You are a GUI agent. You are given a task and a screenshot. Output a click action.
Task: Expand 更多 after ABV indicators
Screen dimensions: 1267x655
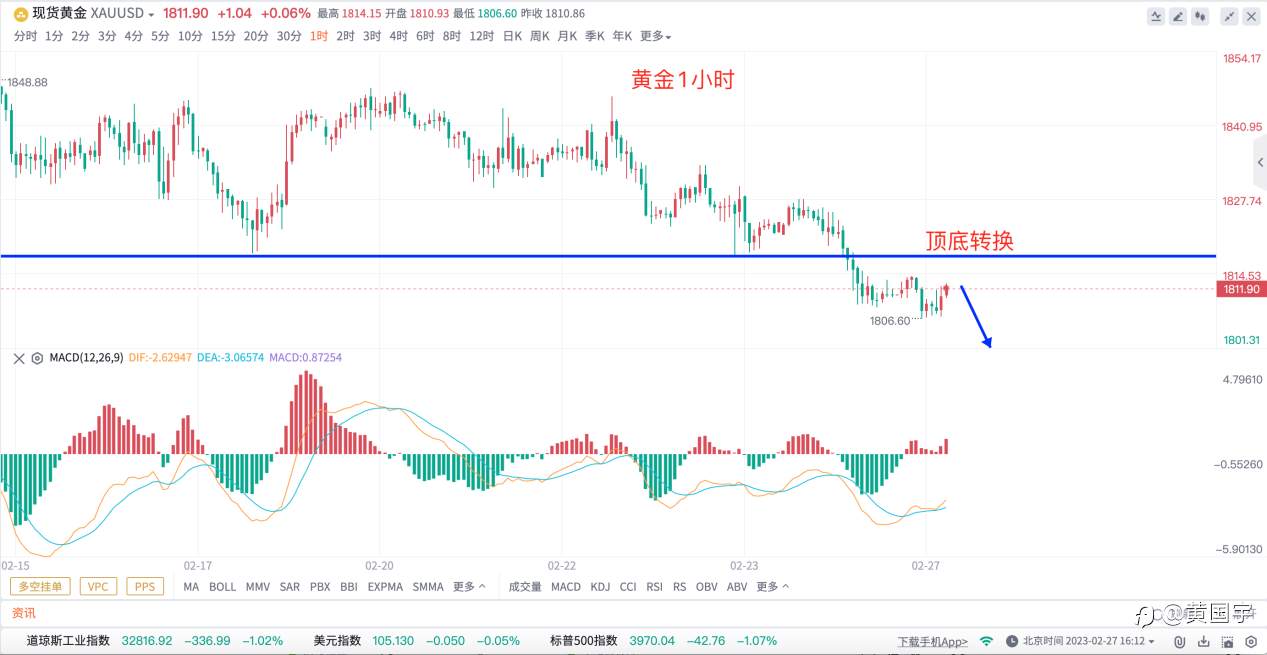coord(773,587)
